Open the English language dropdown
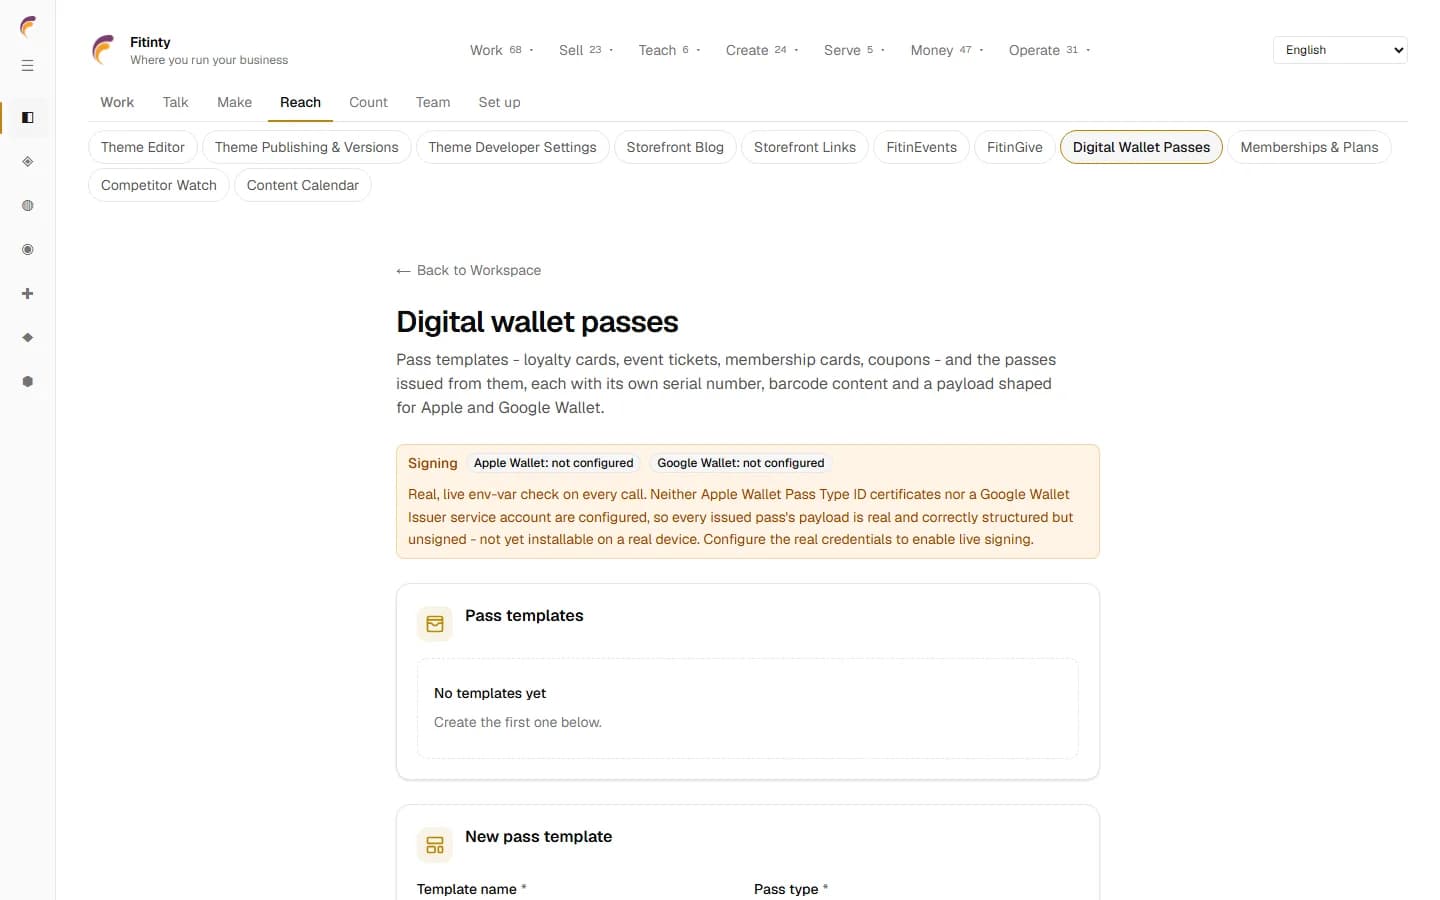Image resolution: width=1440 pixels, height=900 pixels. 1340,50
